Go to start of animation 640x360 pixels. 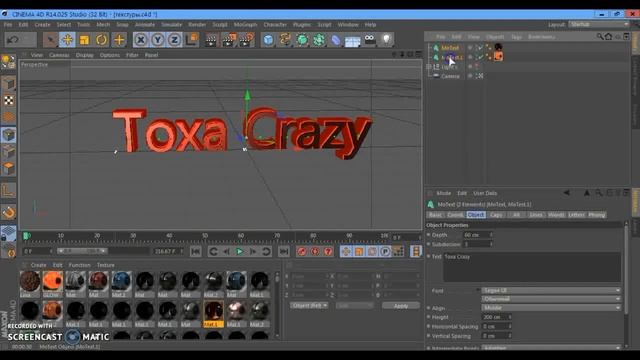pyautogui.click(x=196, y=251)
